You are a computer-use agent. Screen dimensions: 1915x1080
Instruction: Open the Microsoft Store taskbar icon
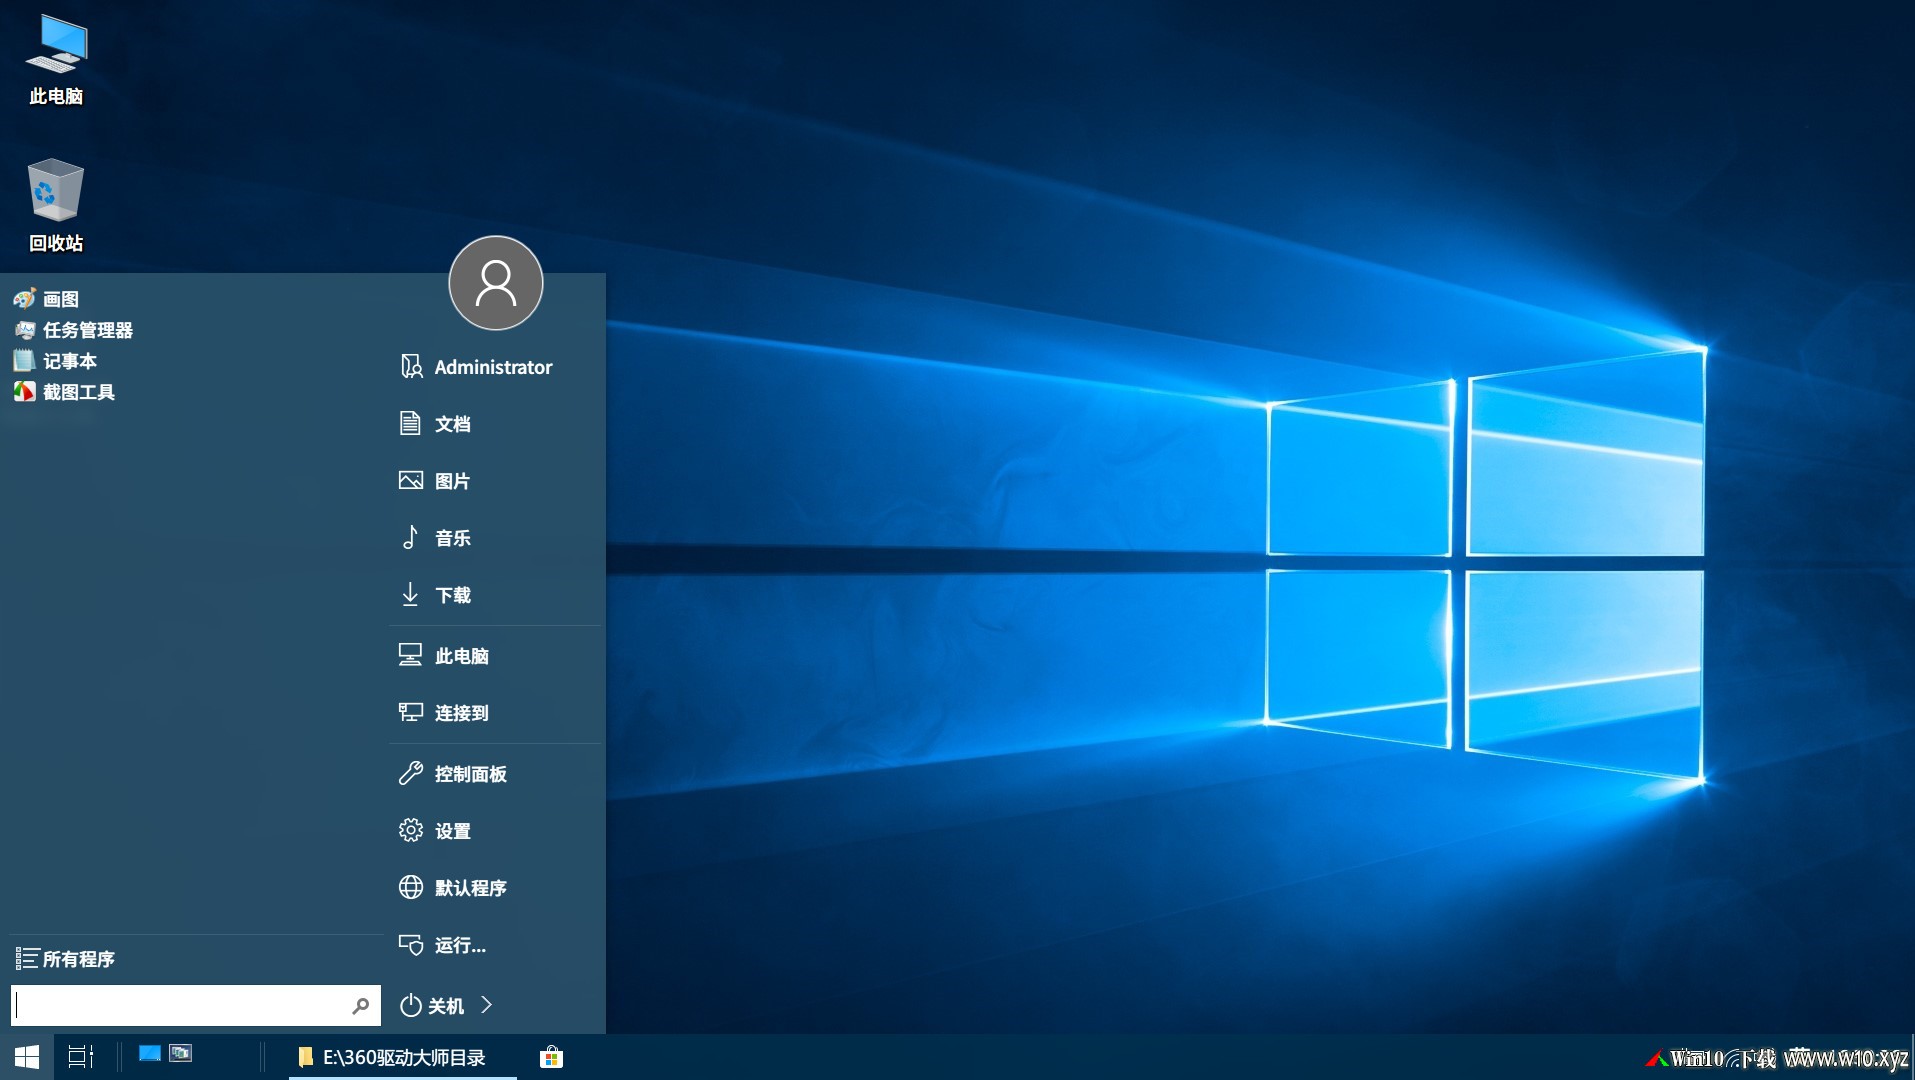(x=551, y=1057)
